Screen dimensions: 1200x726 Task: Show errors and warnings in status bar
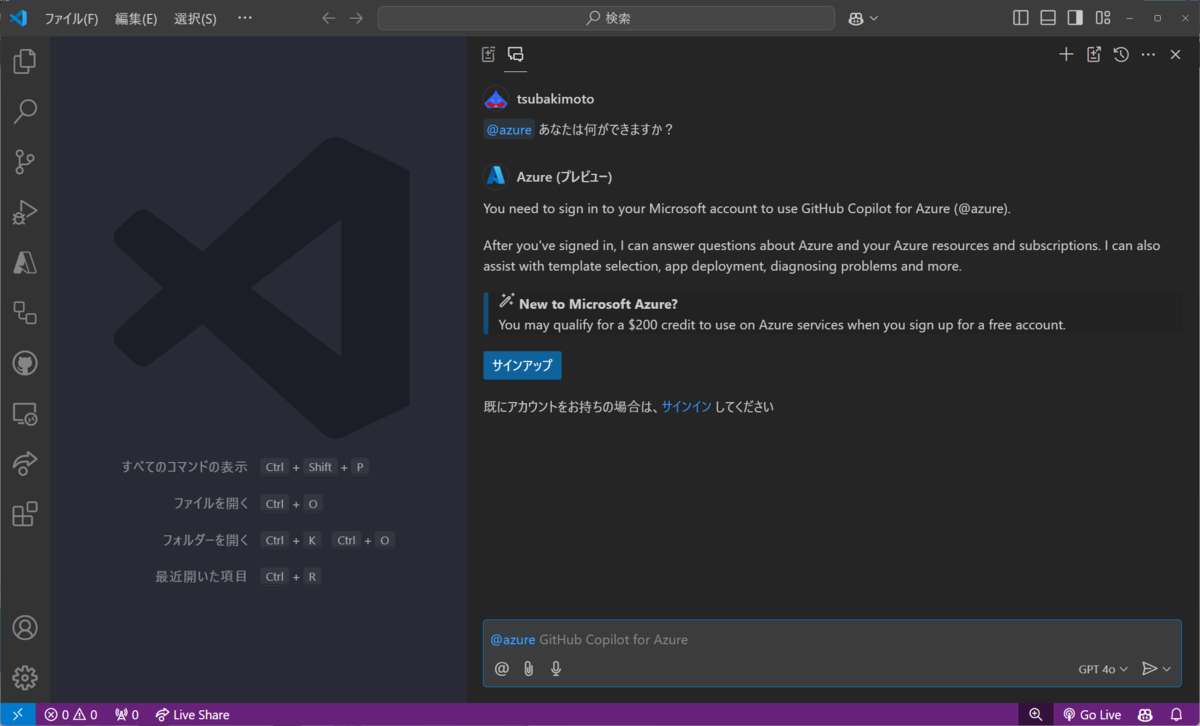click(71, 715)
